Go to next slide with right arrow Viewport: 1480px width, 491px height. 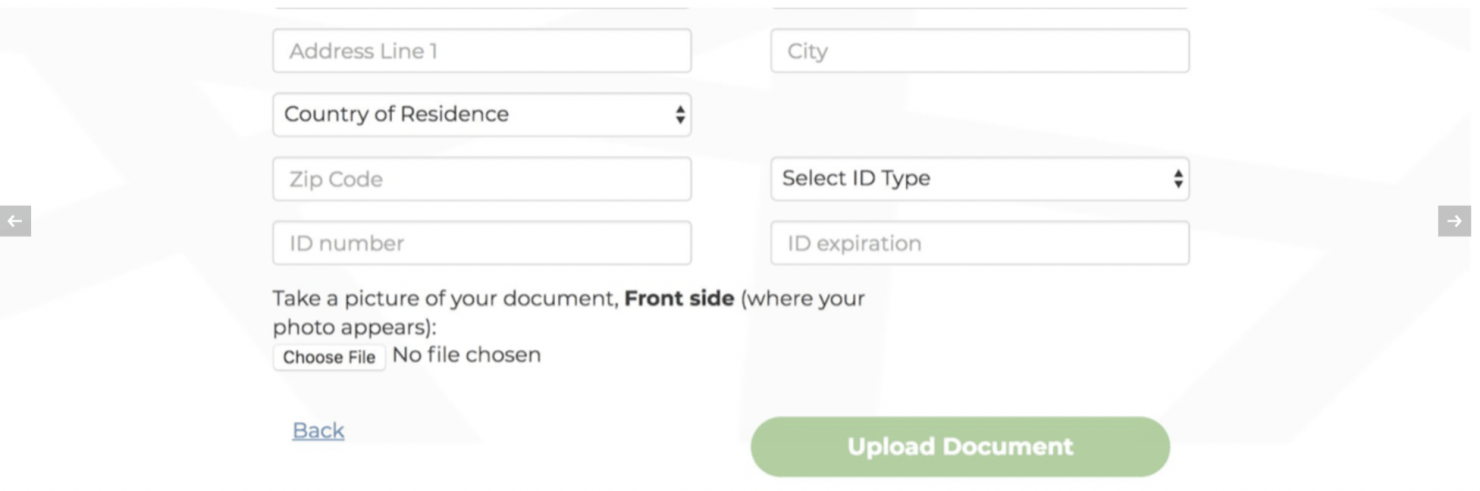(x=1454, y=221)
